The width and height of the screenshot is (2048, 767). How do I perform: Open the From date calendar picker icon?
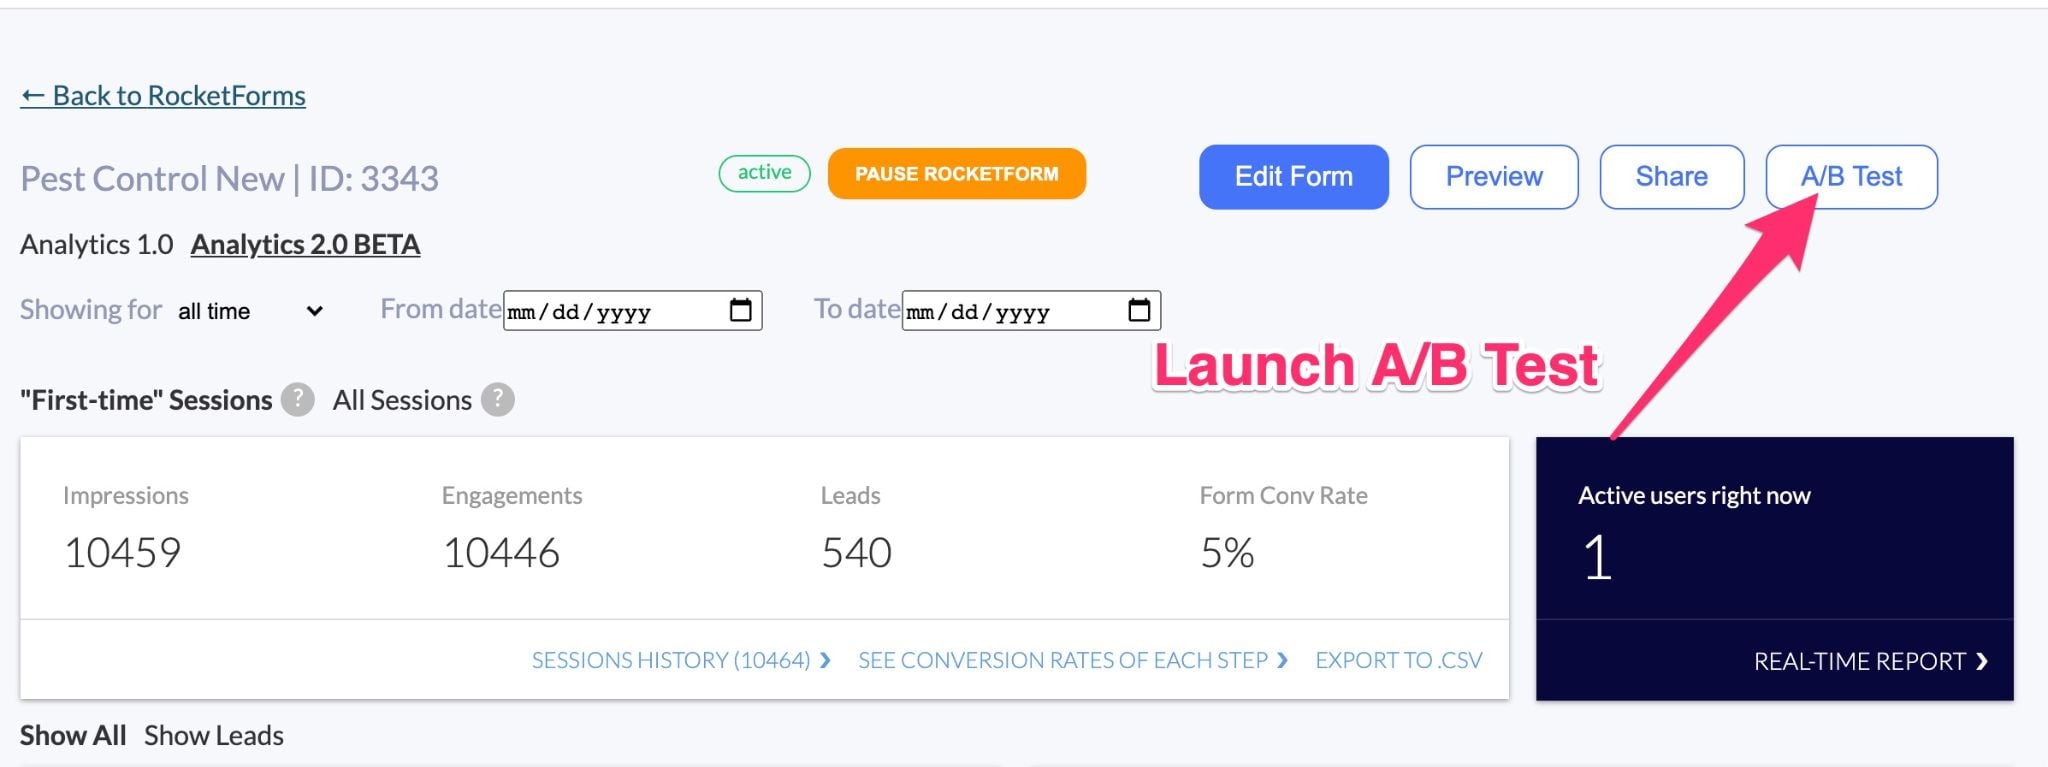coord(740,310)
